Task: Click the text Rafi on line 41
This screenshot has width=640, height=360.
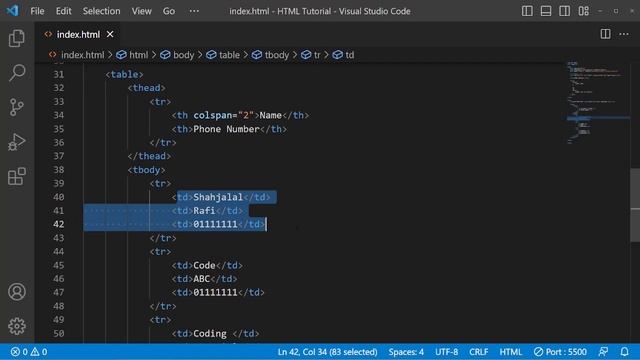Action: pyautogui.click(x=204, y=211)
